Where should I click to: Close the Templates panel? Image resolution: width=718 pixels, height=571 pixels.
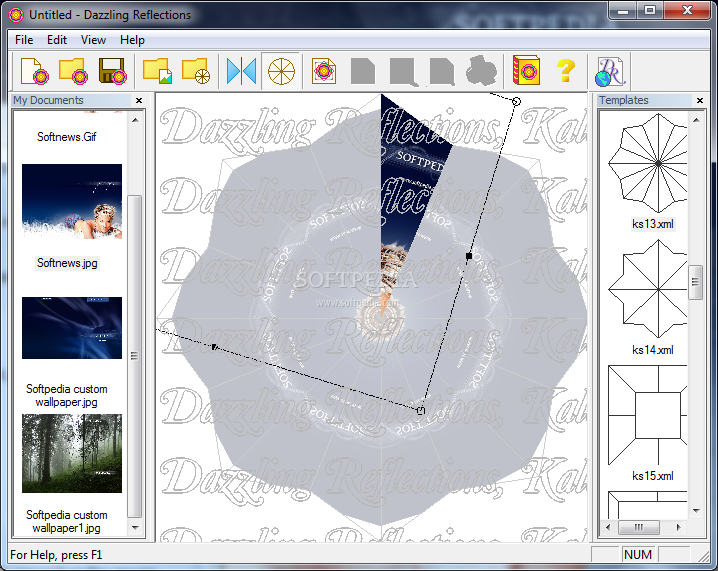click(700, 100)
